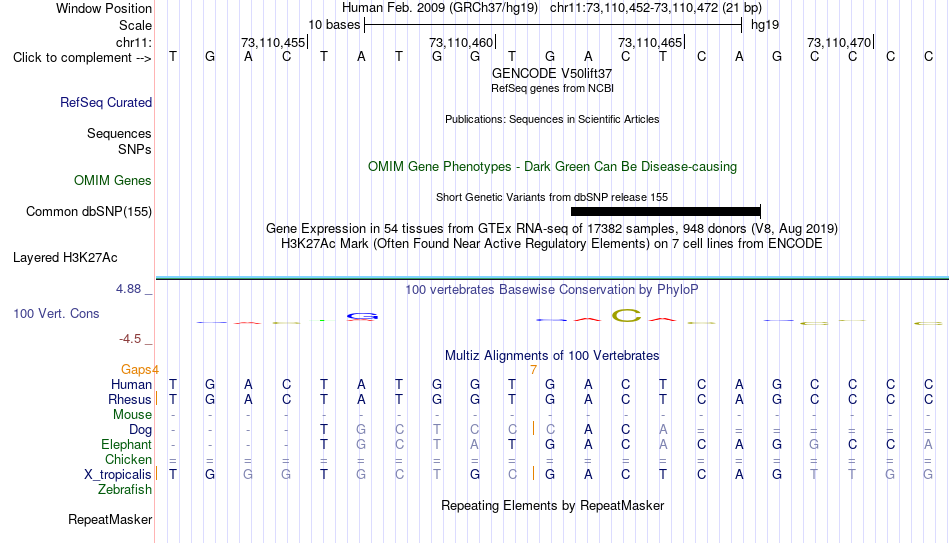Click the GTEx Gene Expression track title
The width and height of the screenshot is (950, 543).
click(x=552, y=228)
